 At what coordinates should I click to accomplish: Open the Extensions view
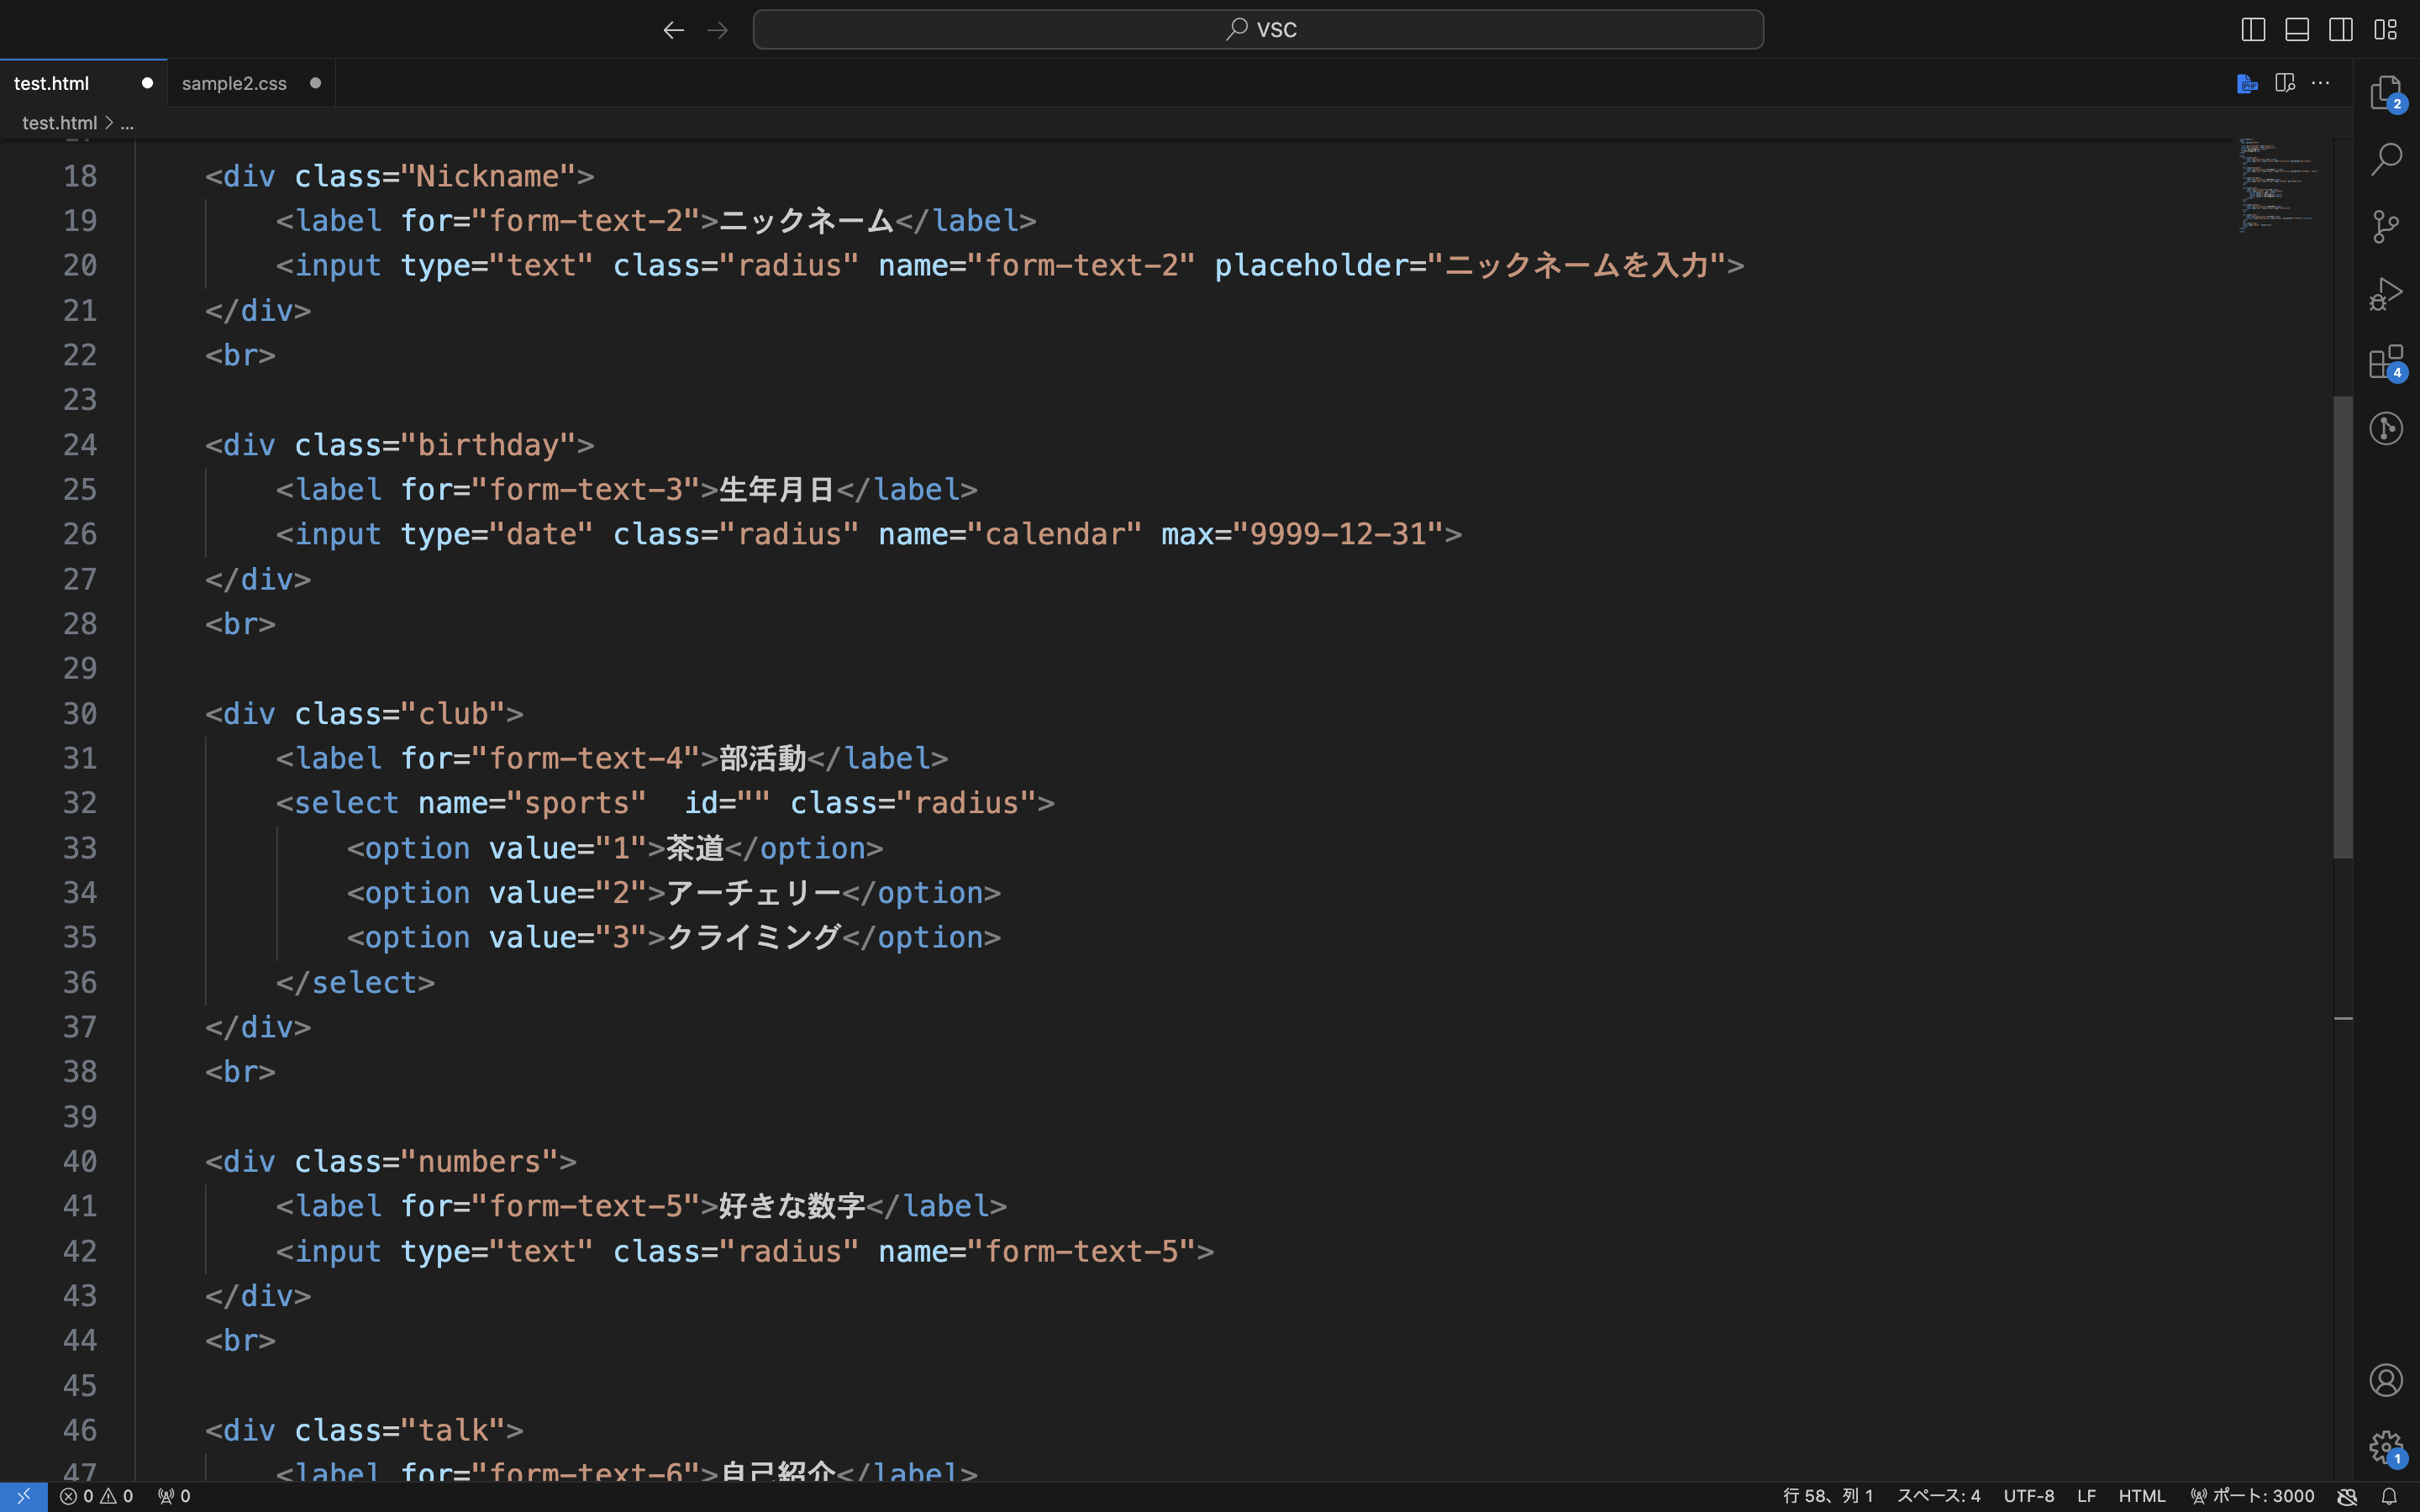point(2386,362)
